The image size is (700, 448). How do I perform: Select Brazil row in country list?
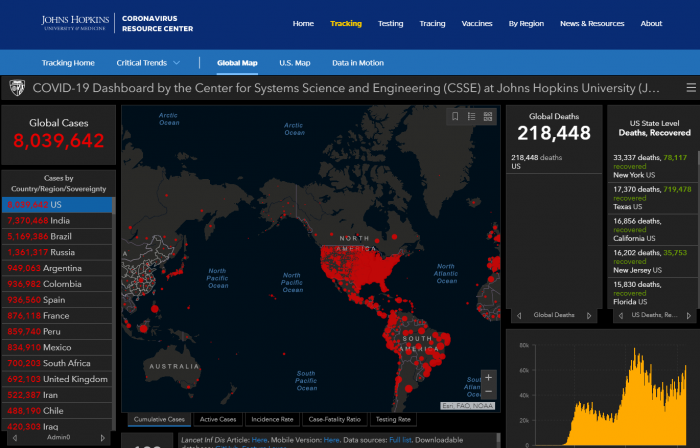(57, 236)
